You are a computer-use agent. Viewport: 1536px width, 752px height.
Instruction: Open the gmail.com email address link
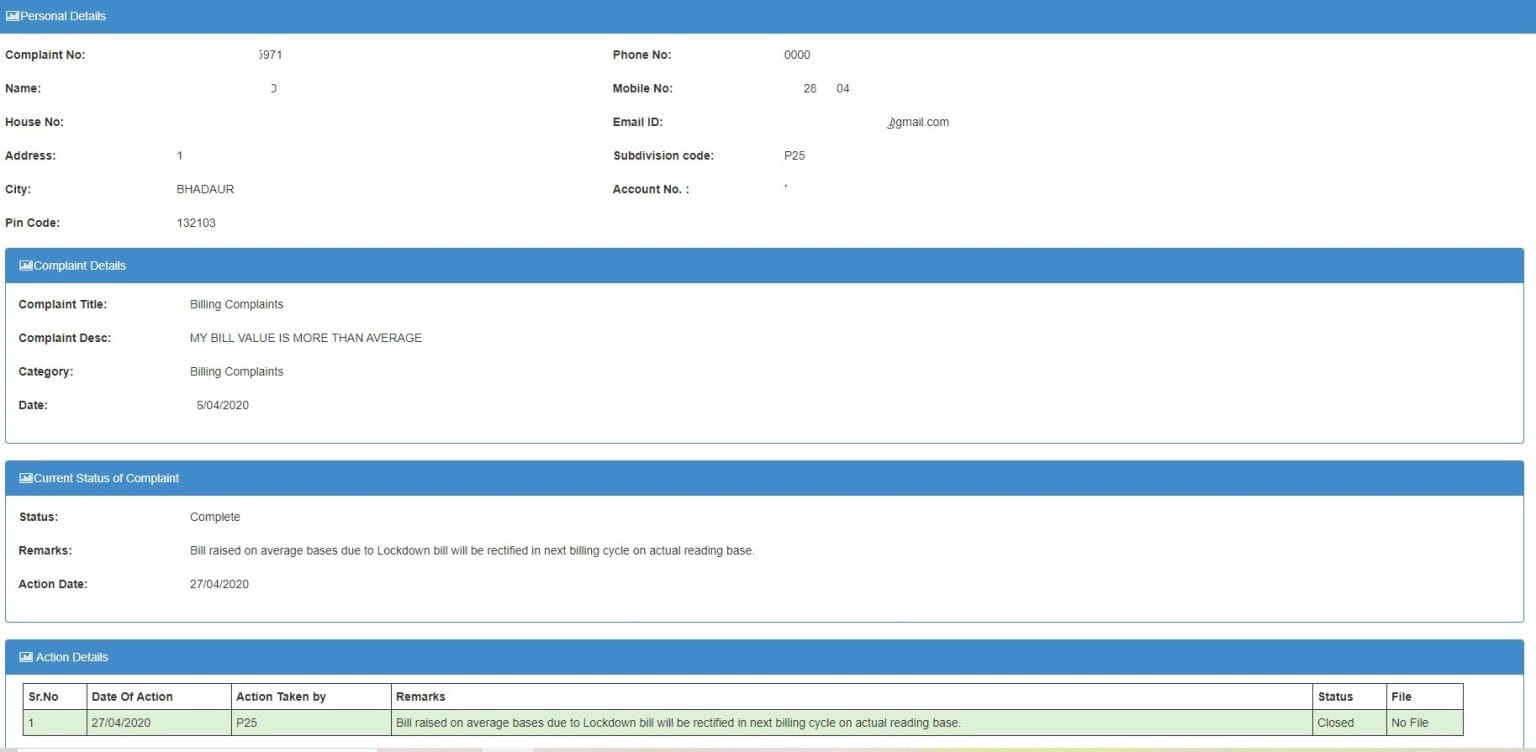918,121
